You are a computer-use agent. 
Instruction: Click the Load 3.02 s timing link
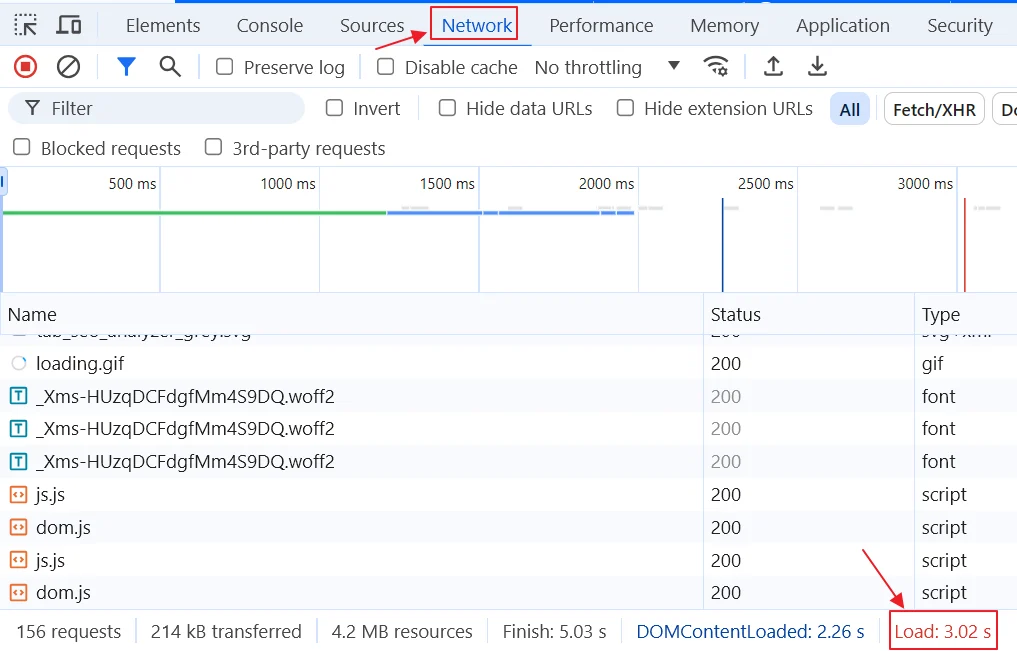tap(942, 631)
